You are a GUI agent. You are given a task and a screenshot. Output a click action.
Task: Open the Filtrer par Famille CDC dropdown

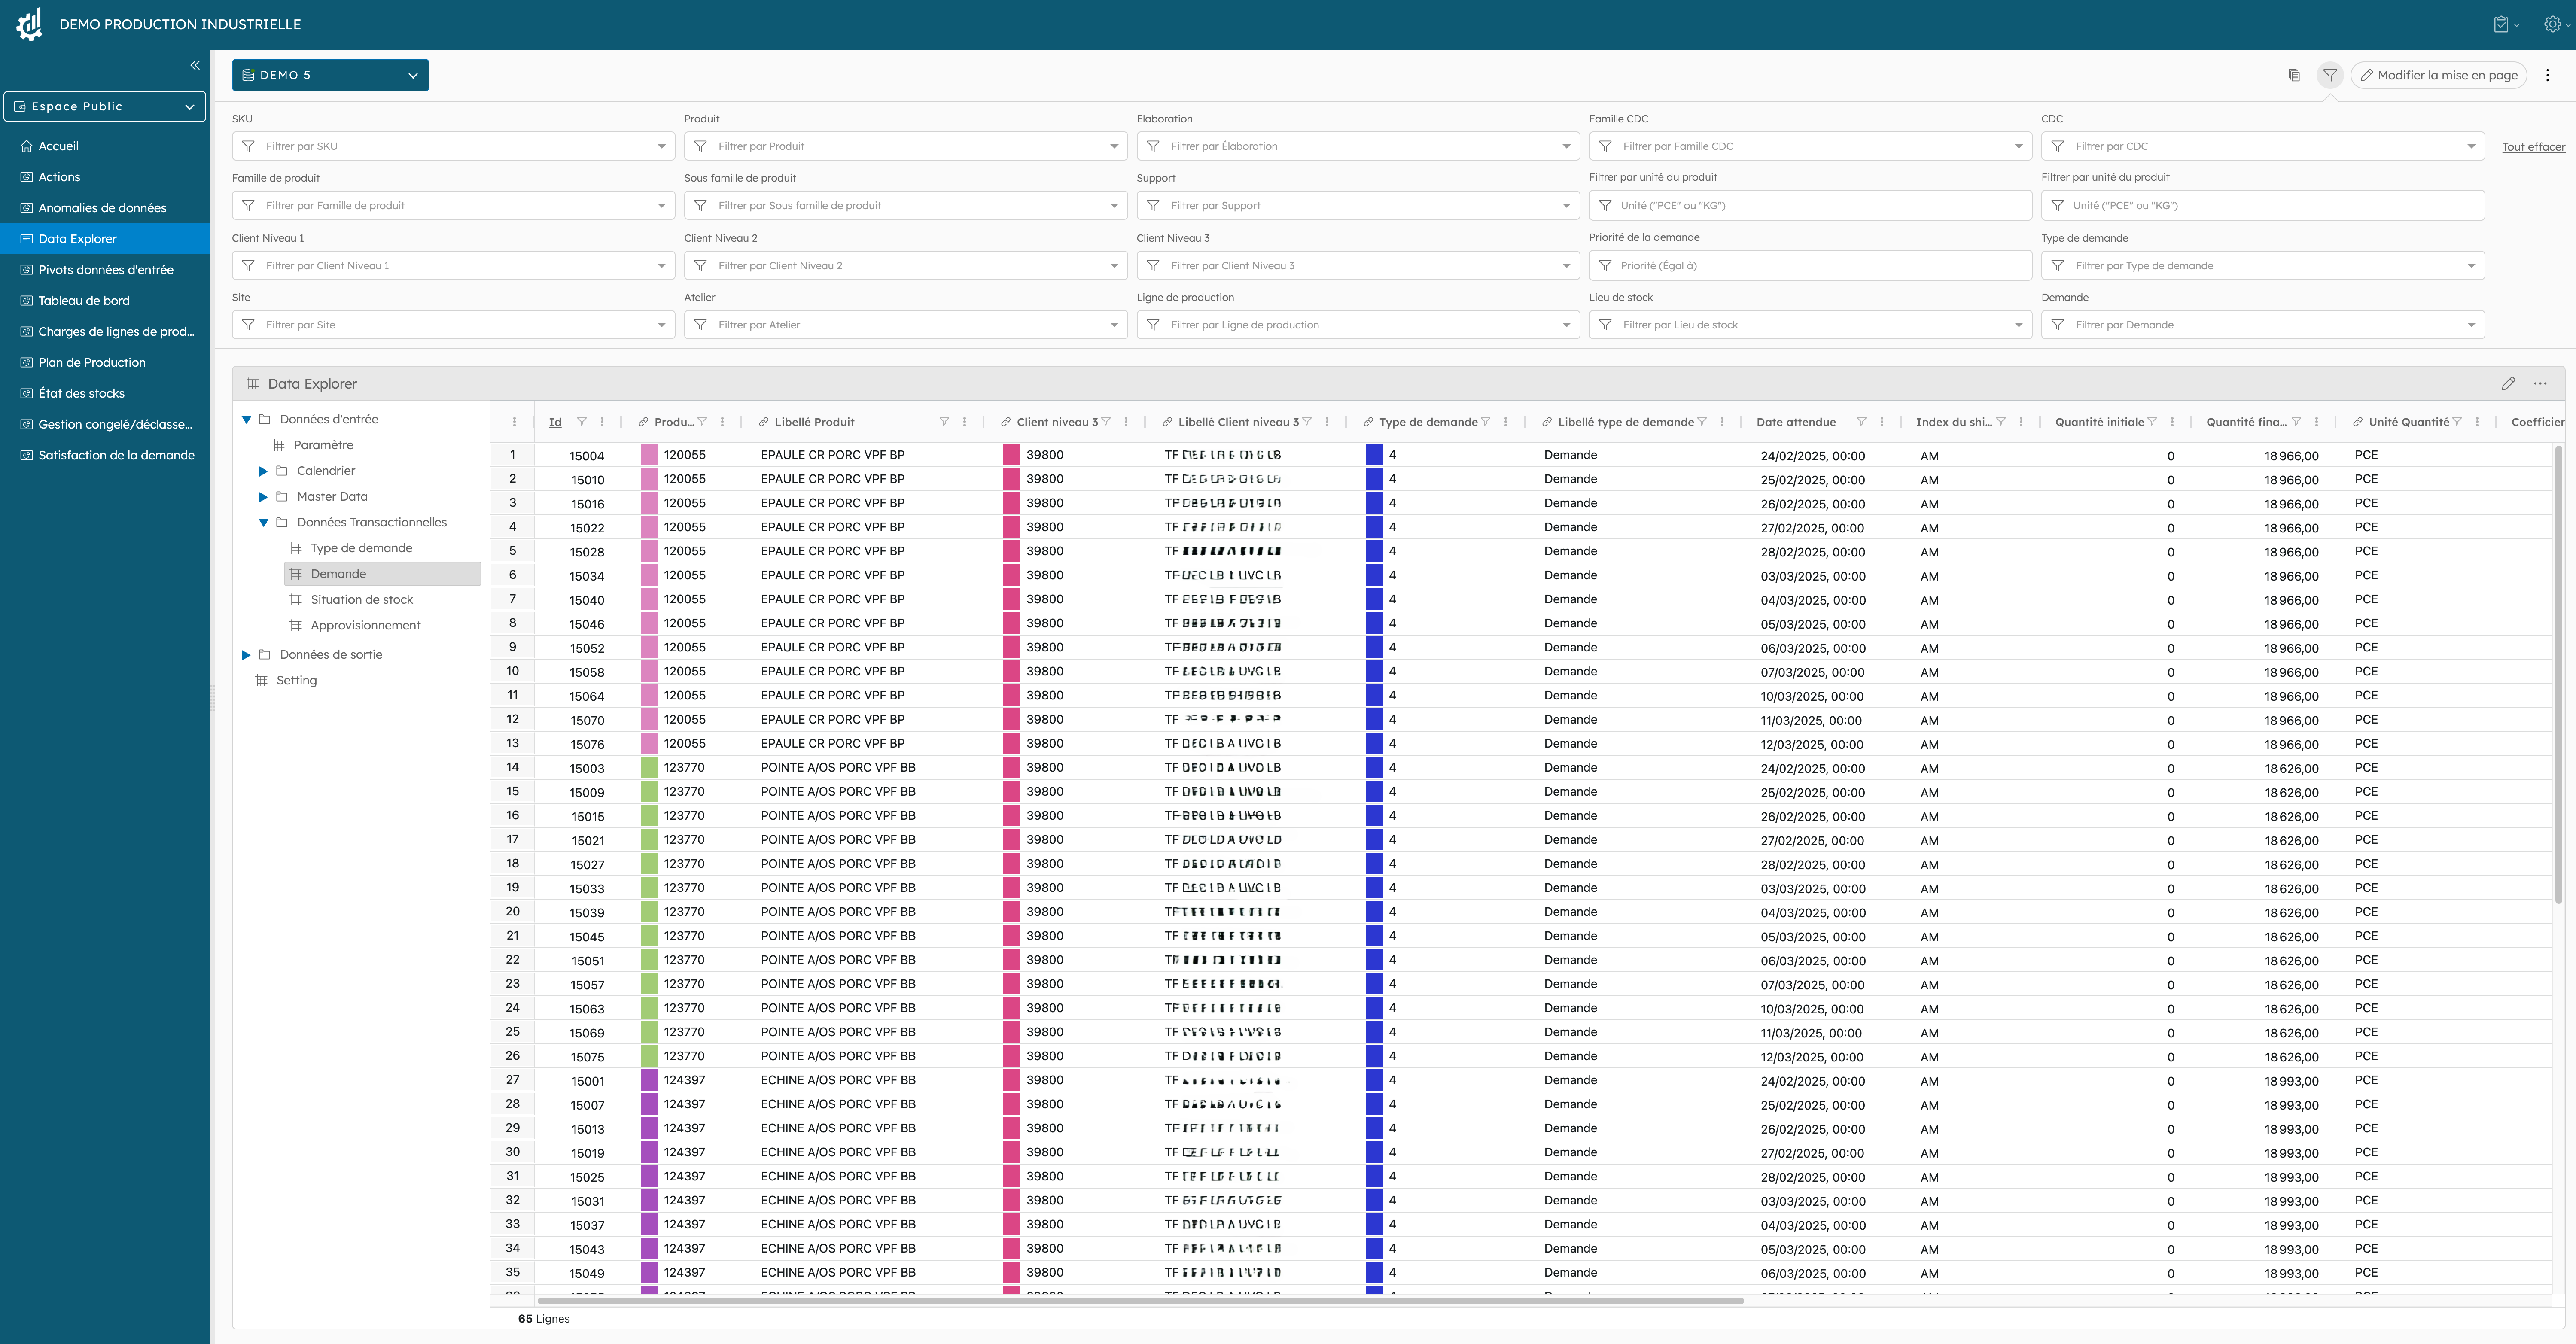tap(1810, 146)
